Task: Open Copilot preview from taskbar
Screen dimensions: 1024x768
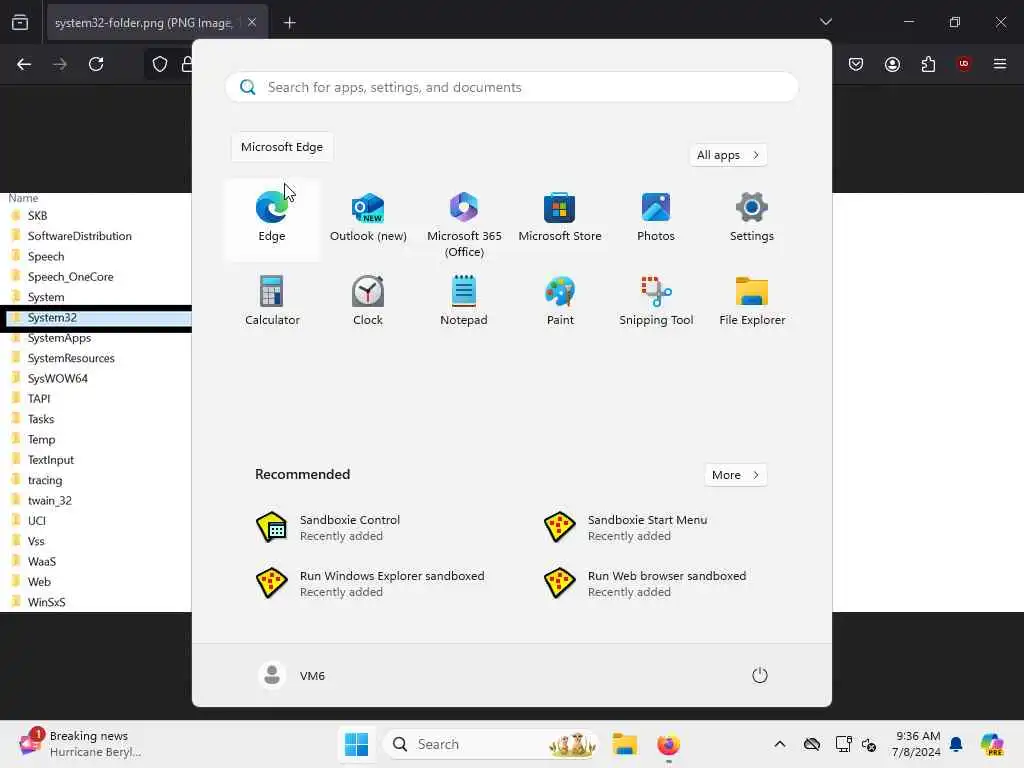Action: [x=992, y=744]
